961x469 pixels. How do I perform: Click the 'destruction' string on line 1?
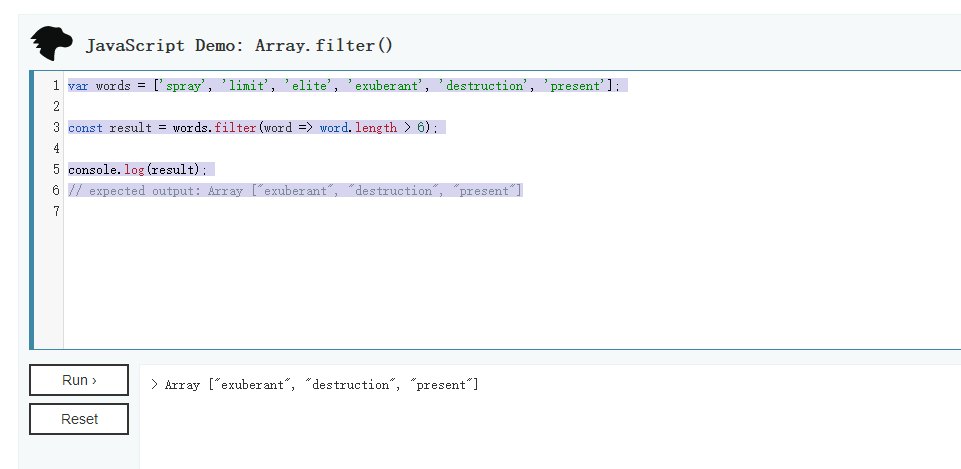482,86
